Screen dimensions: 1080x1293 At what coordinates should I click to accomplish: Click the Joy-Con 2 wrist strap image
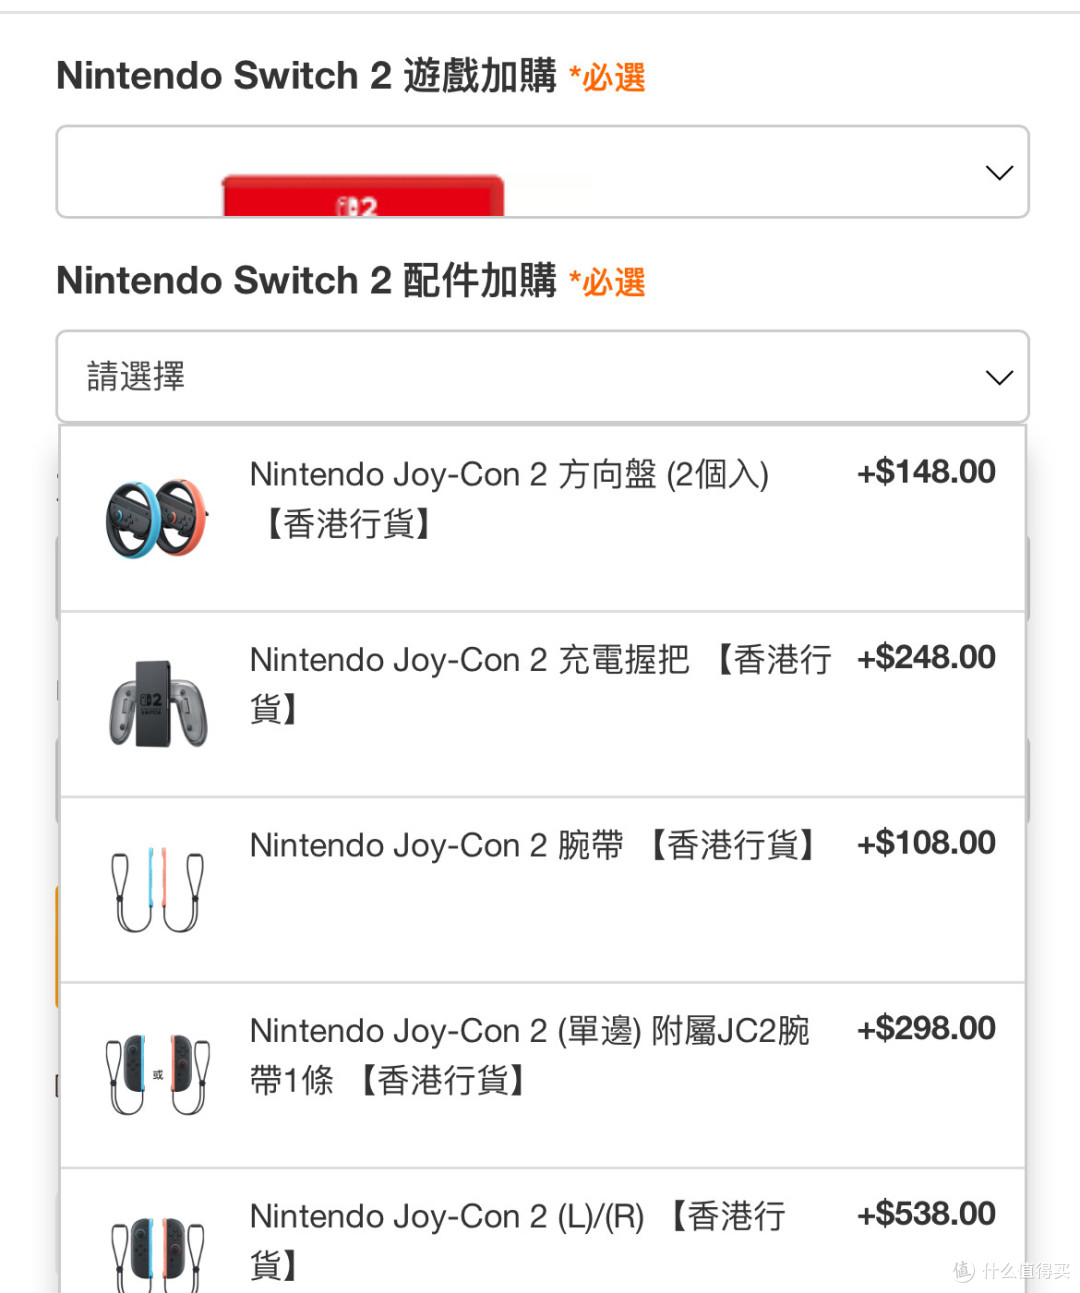click(x=158, y=889)
